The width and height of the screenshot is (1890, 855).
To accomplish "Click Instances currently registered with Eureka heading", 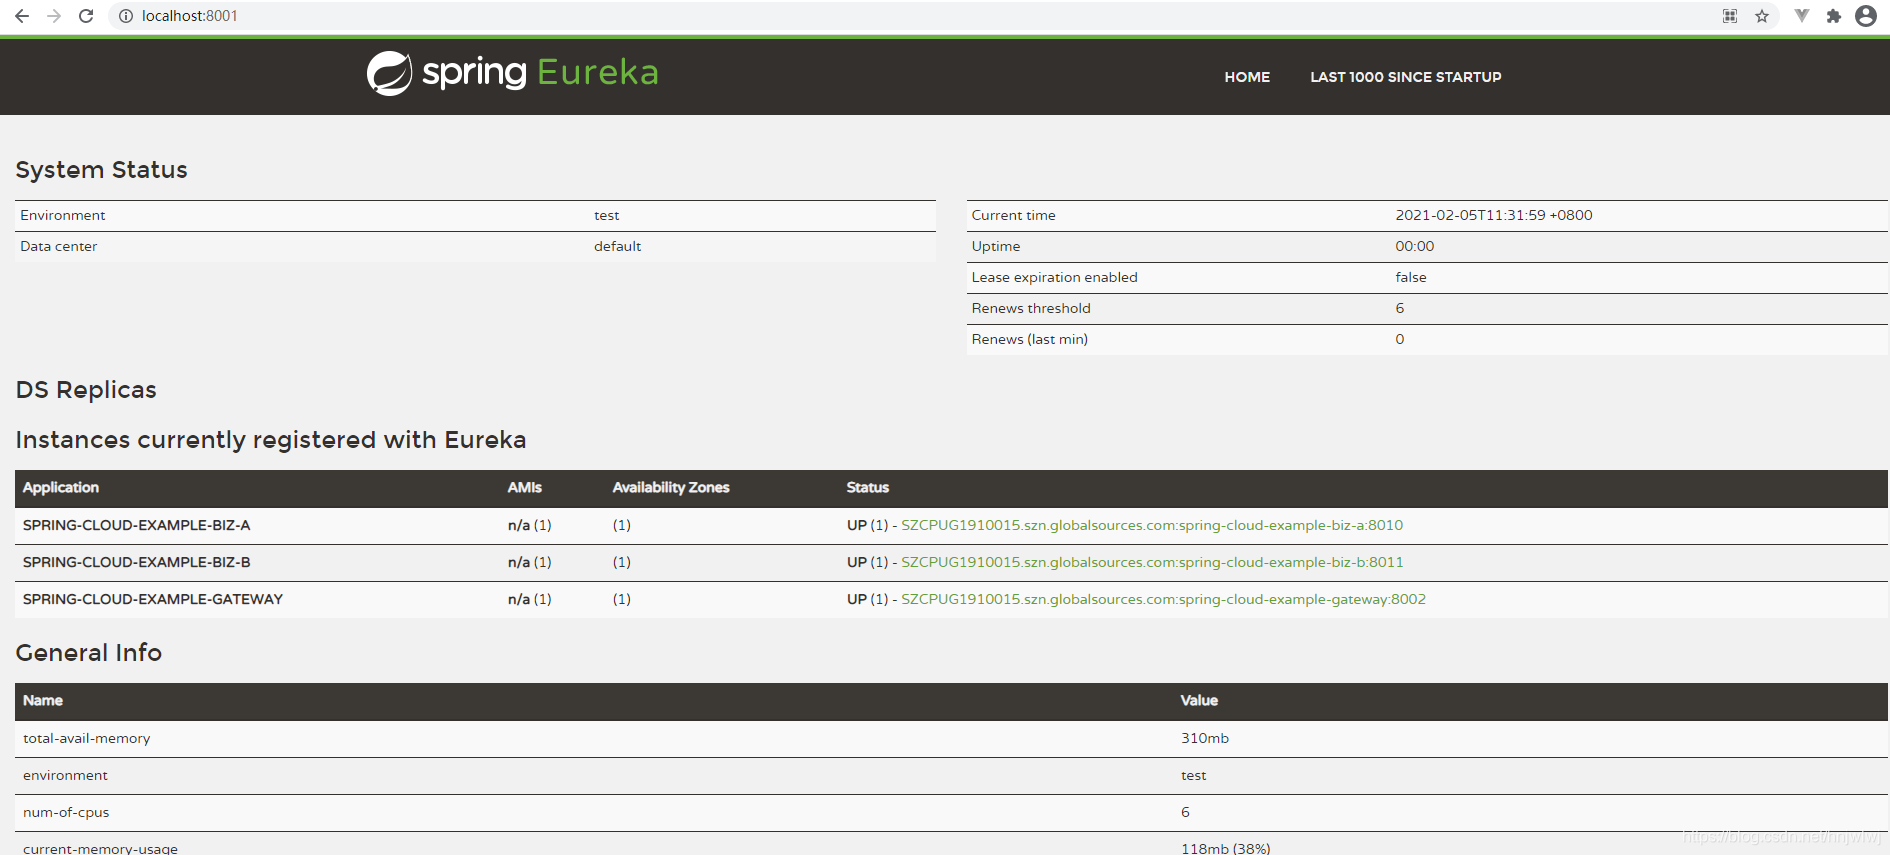I will tap(271, 440).
